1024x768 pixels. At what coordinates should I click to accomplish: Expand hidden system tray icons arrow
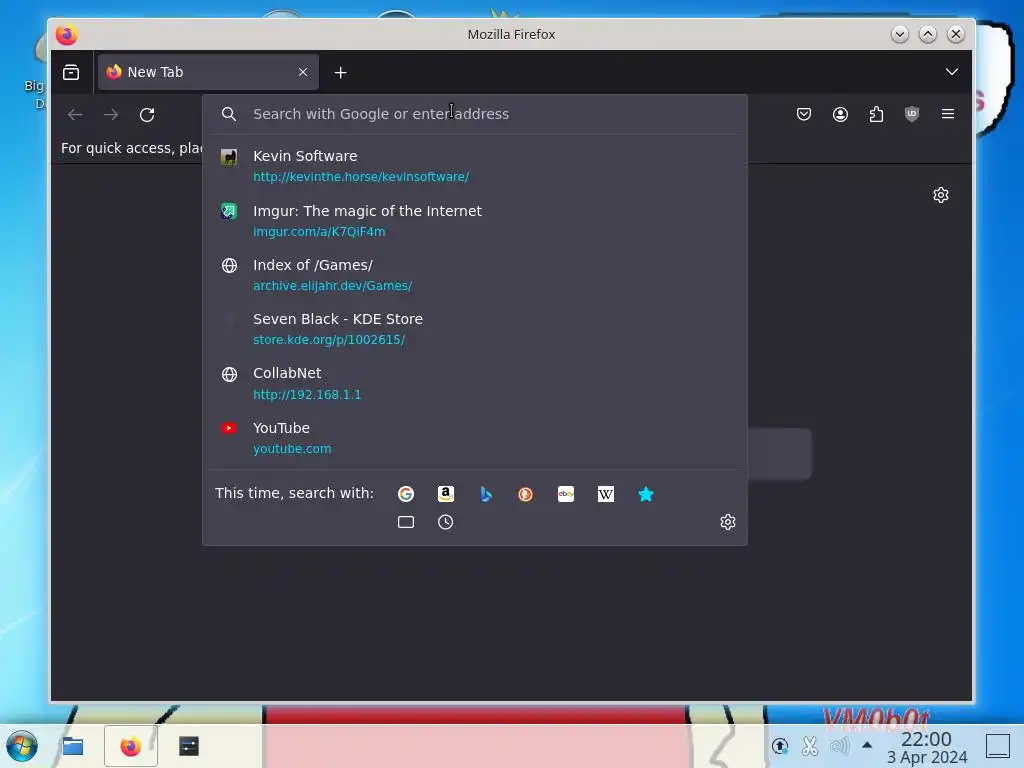point(867,744)
